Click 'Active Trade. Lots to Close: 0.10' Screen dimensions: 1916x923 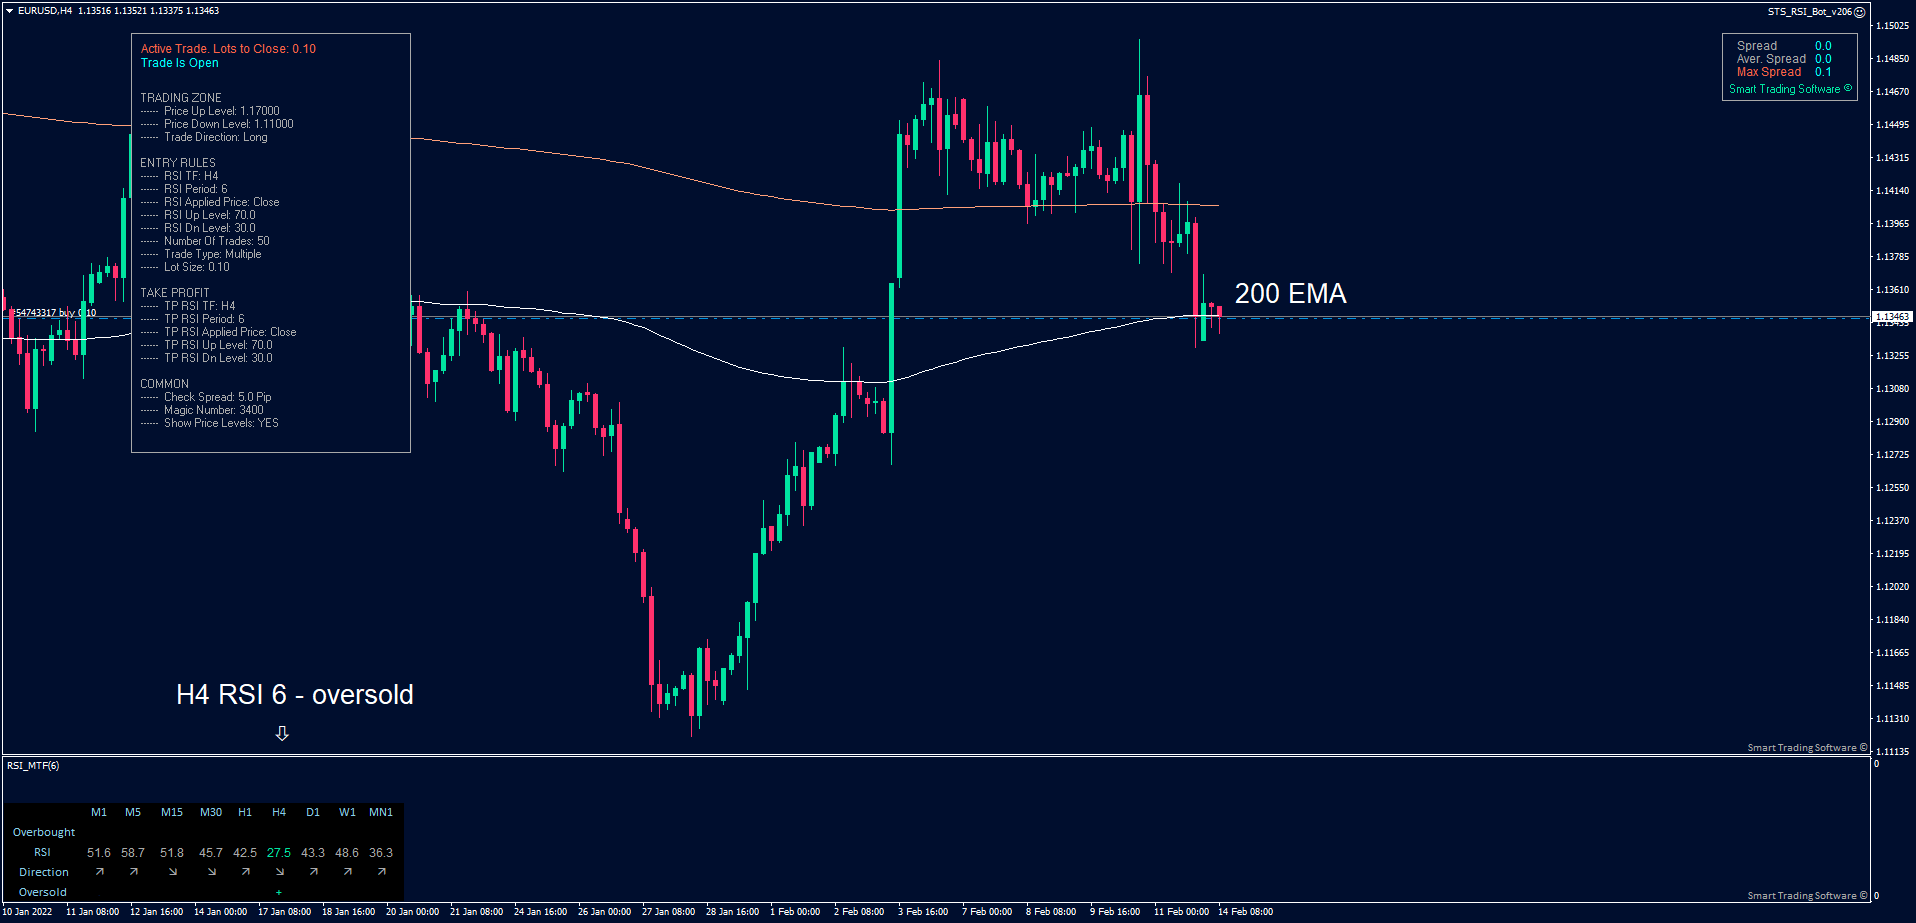pyautogui.click(x=228, y=49)
